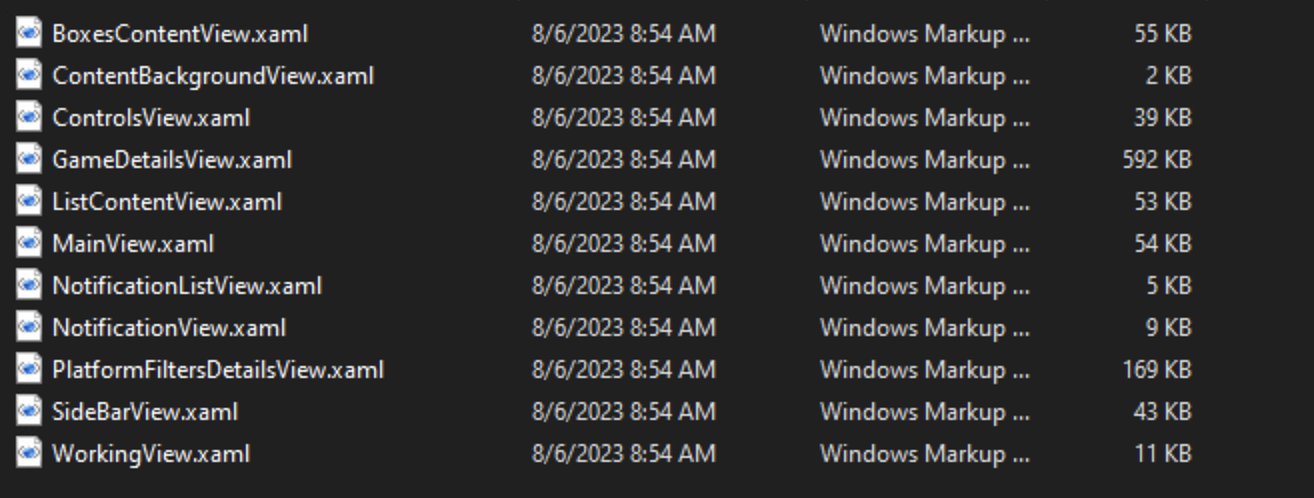
Task: Select the WorkingView.xaml file icon
Action: [29, 453]
